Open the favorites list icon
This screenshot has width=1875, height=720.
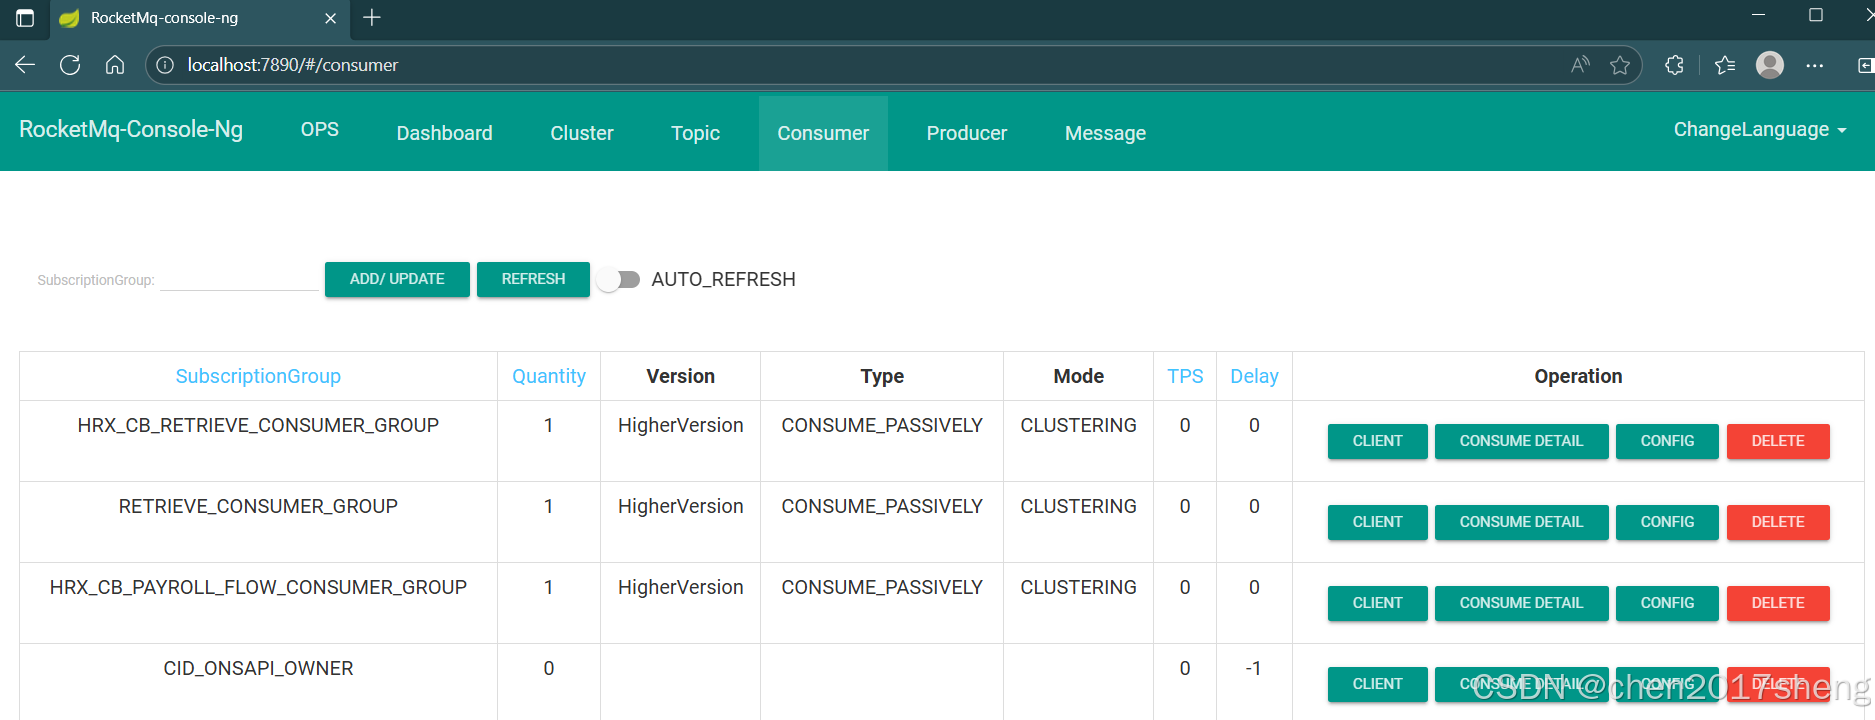pyautogui.click(x=1724, y=65)
